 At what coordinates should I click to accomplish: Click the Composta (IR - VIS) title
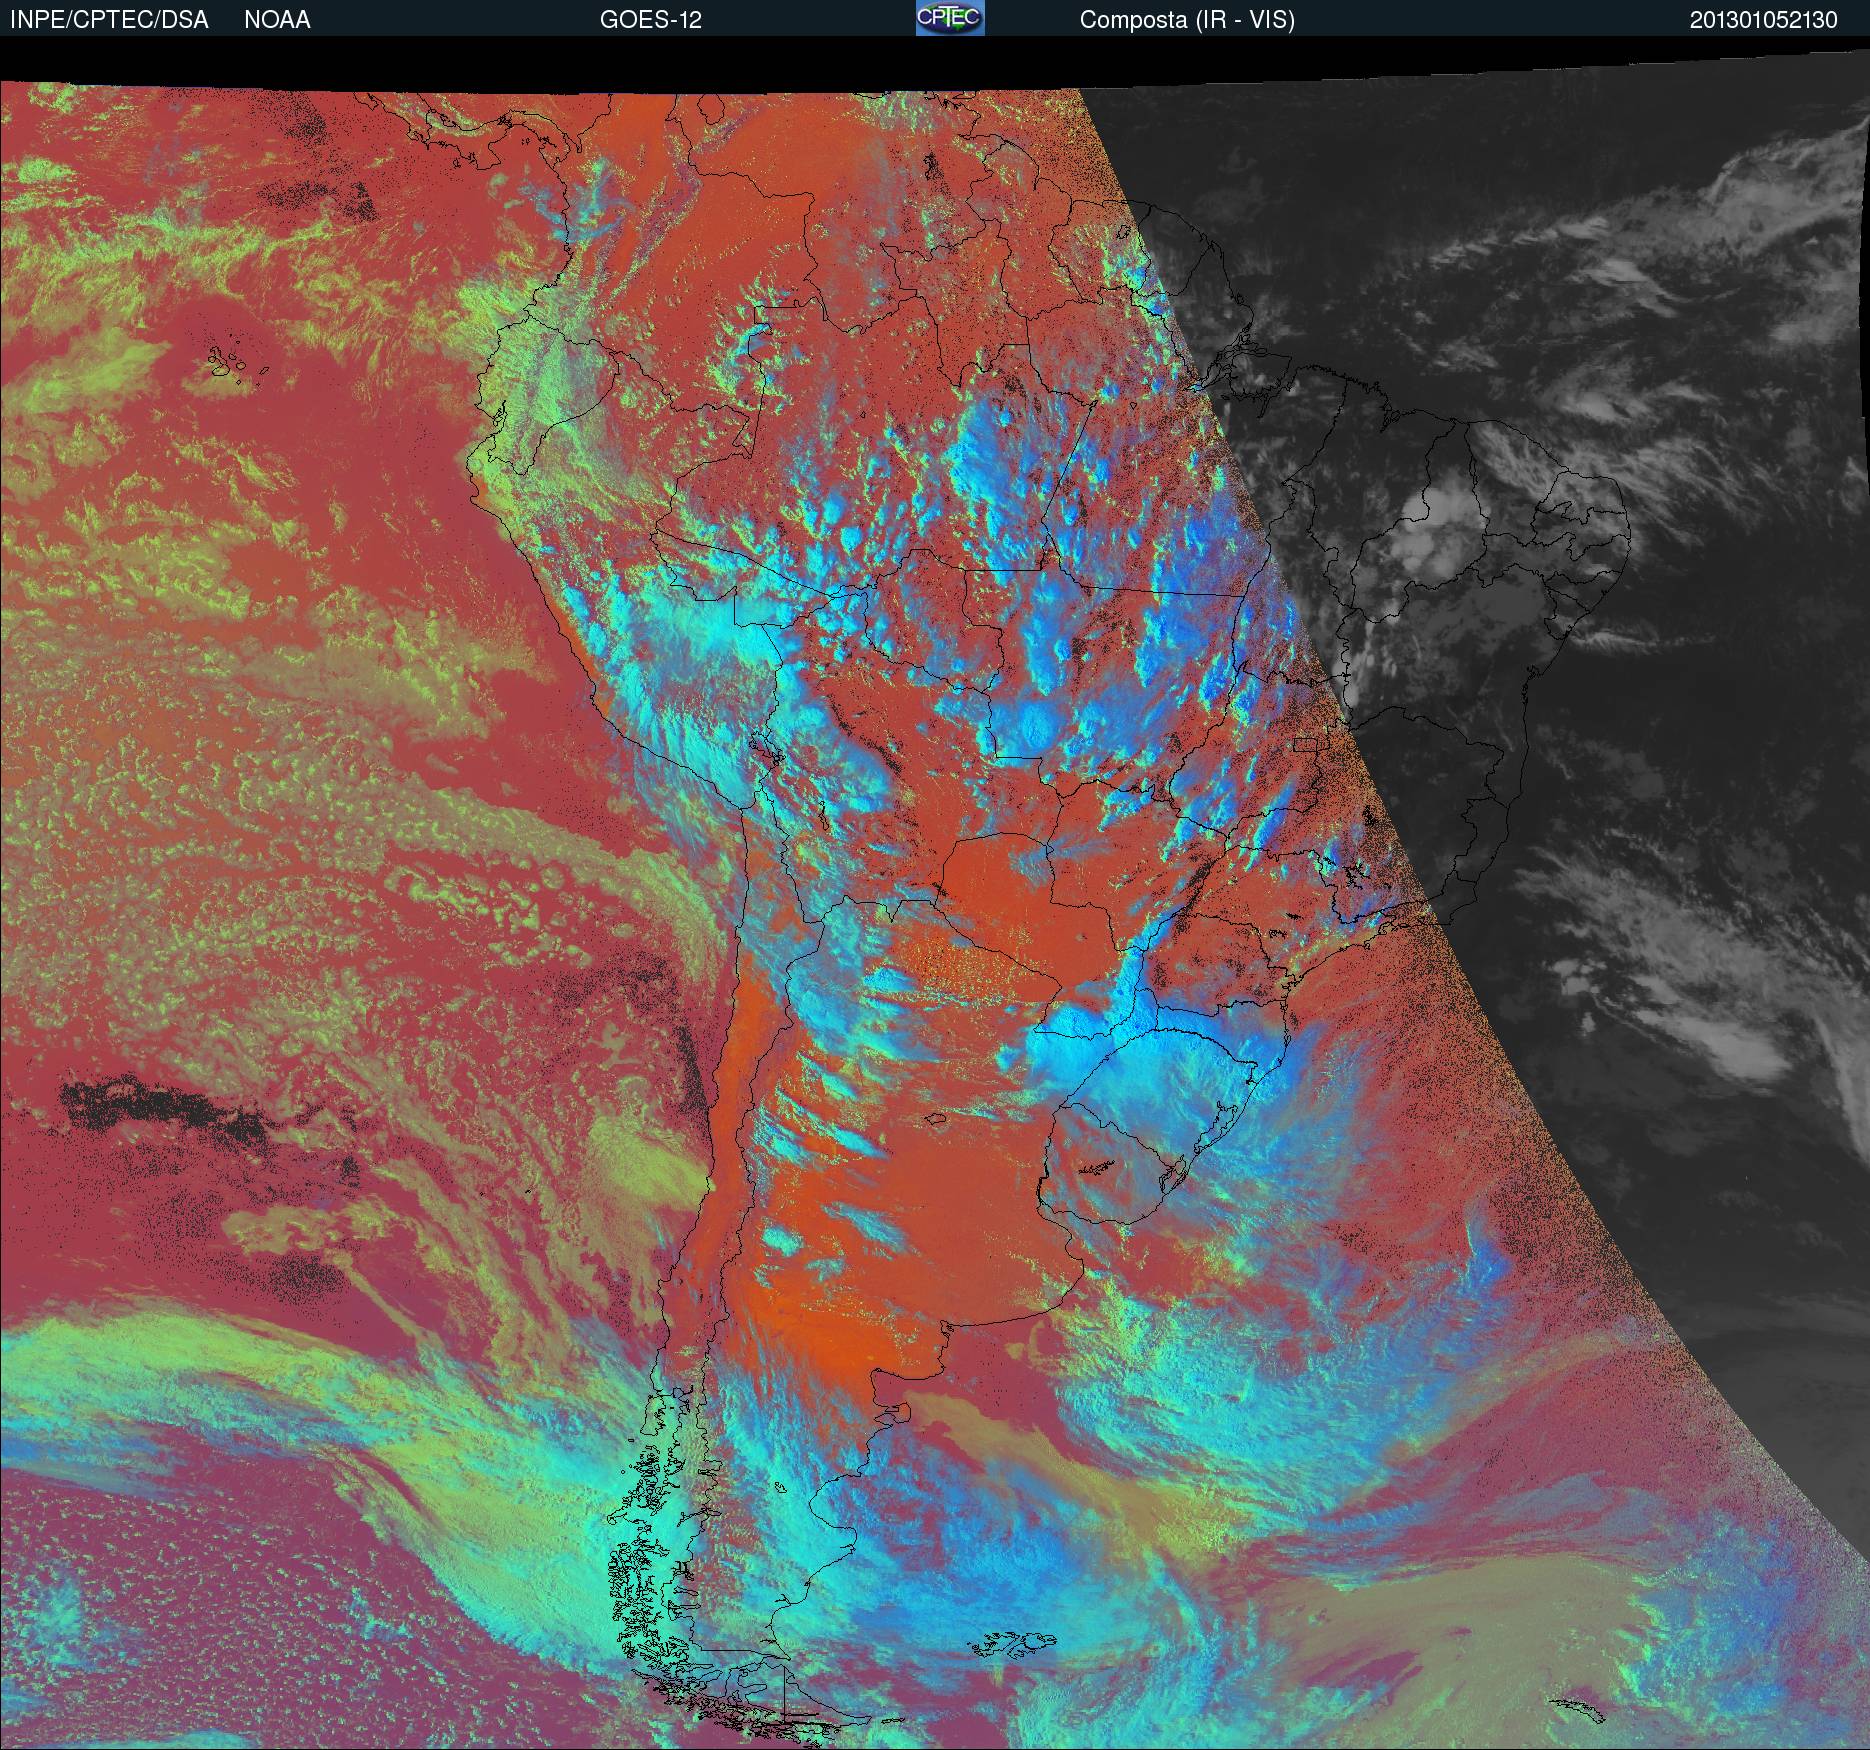(1187, 20)
